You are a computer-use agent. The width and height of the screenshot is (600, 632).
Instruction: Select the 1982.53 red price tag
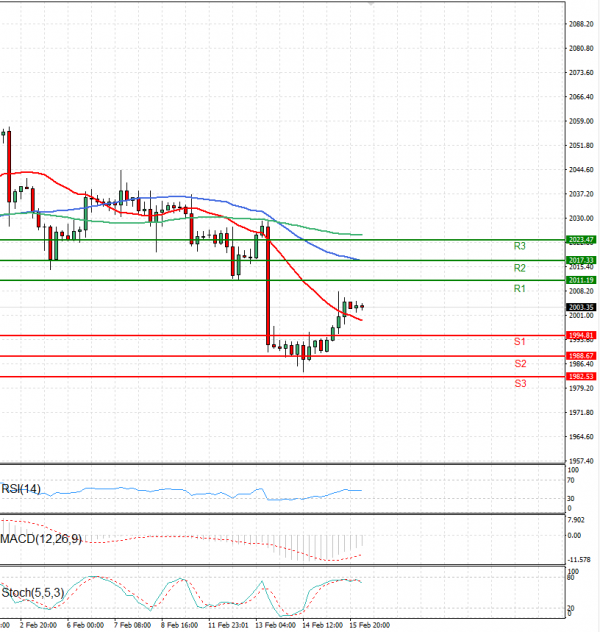point(581,376)
